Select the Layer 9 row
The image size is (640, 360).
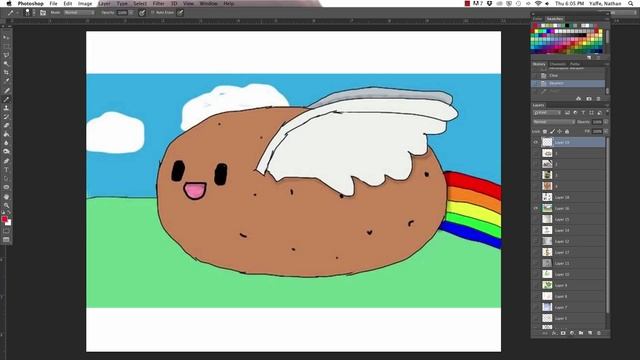pos(569,285)
